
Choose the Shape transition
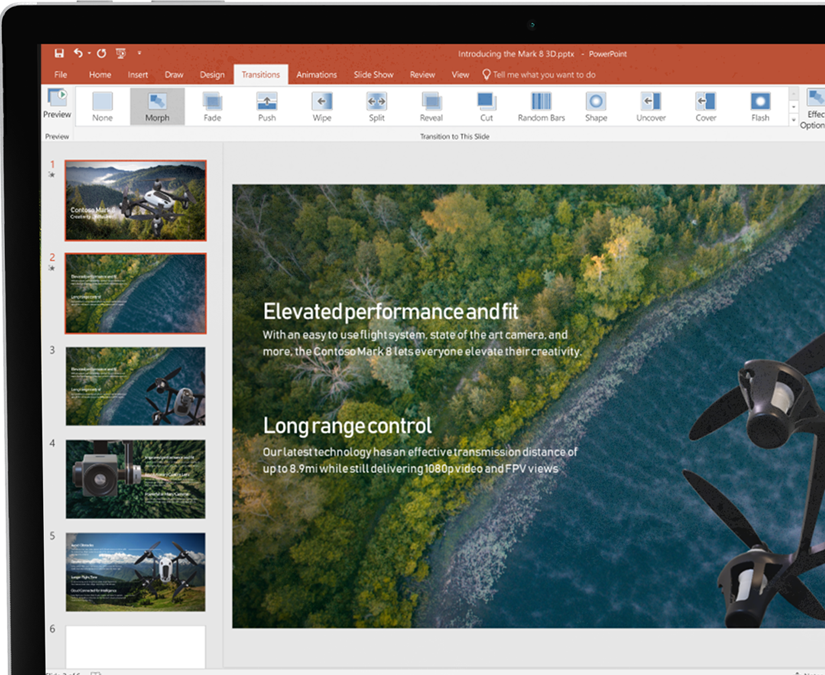(596, 107)
